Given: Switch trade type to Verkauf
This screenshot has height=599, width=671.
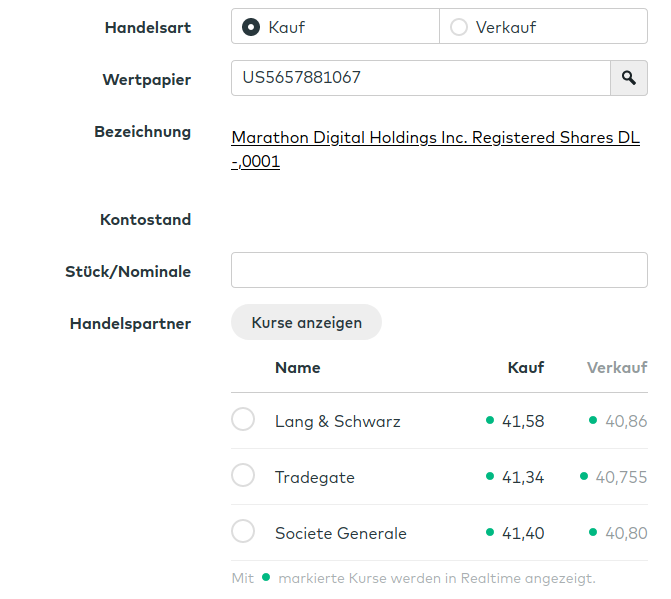Looking at the screenshot, I should coord(459,27).
